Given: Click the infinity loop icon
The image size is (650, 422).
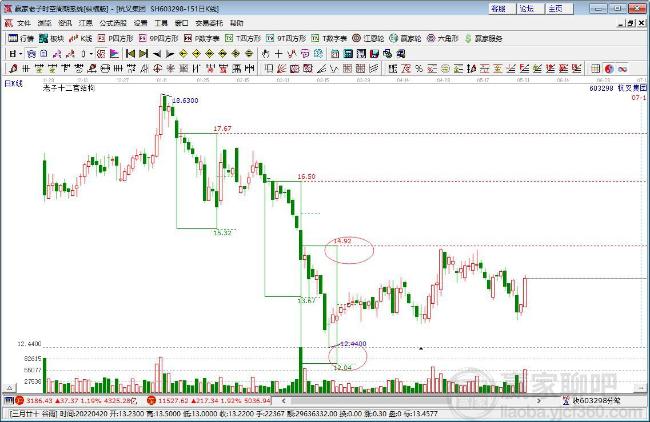Looking at the screenshot, I should point(622,68).
